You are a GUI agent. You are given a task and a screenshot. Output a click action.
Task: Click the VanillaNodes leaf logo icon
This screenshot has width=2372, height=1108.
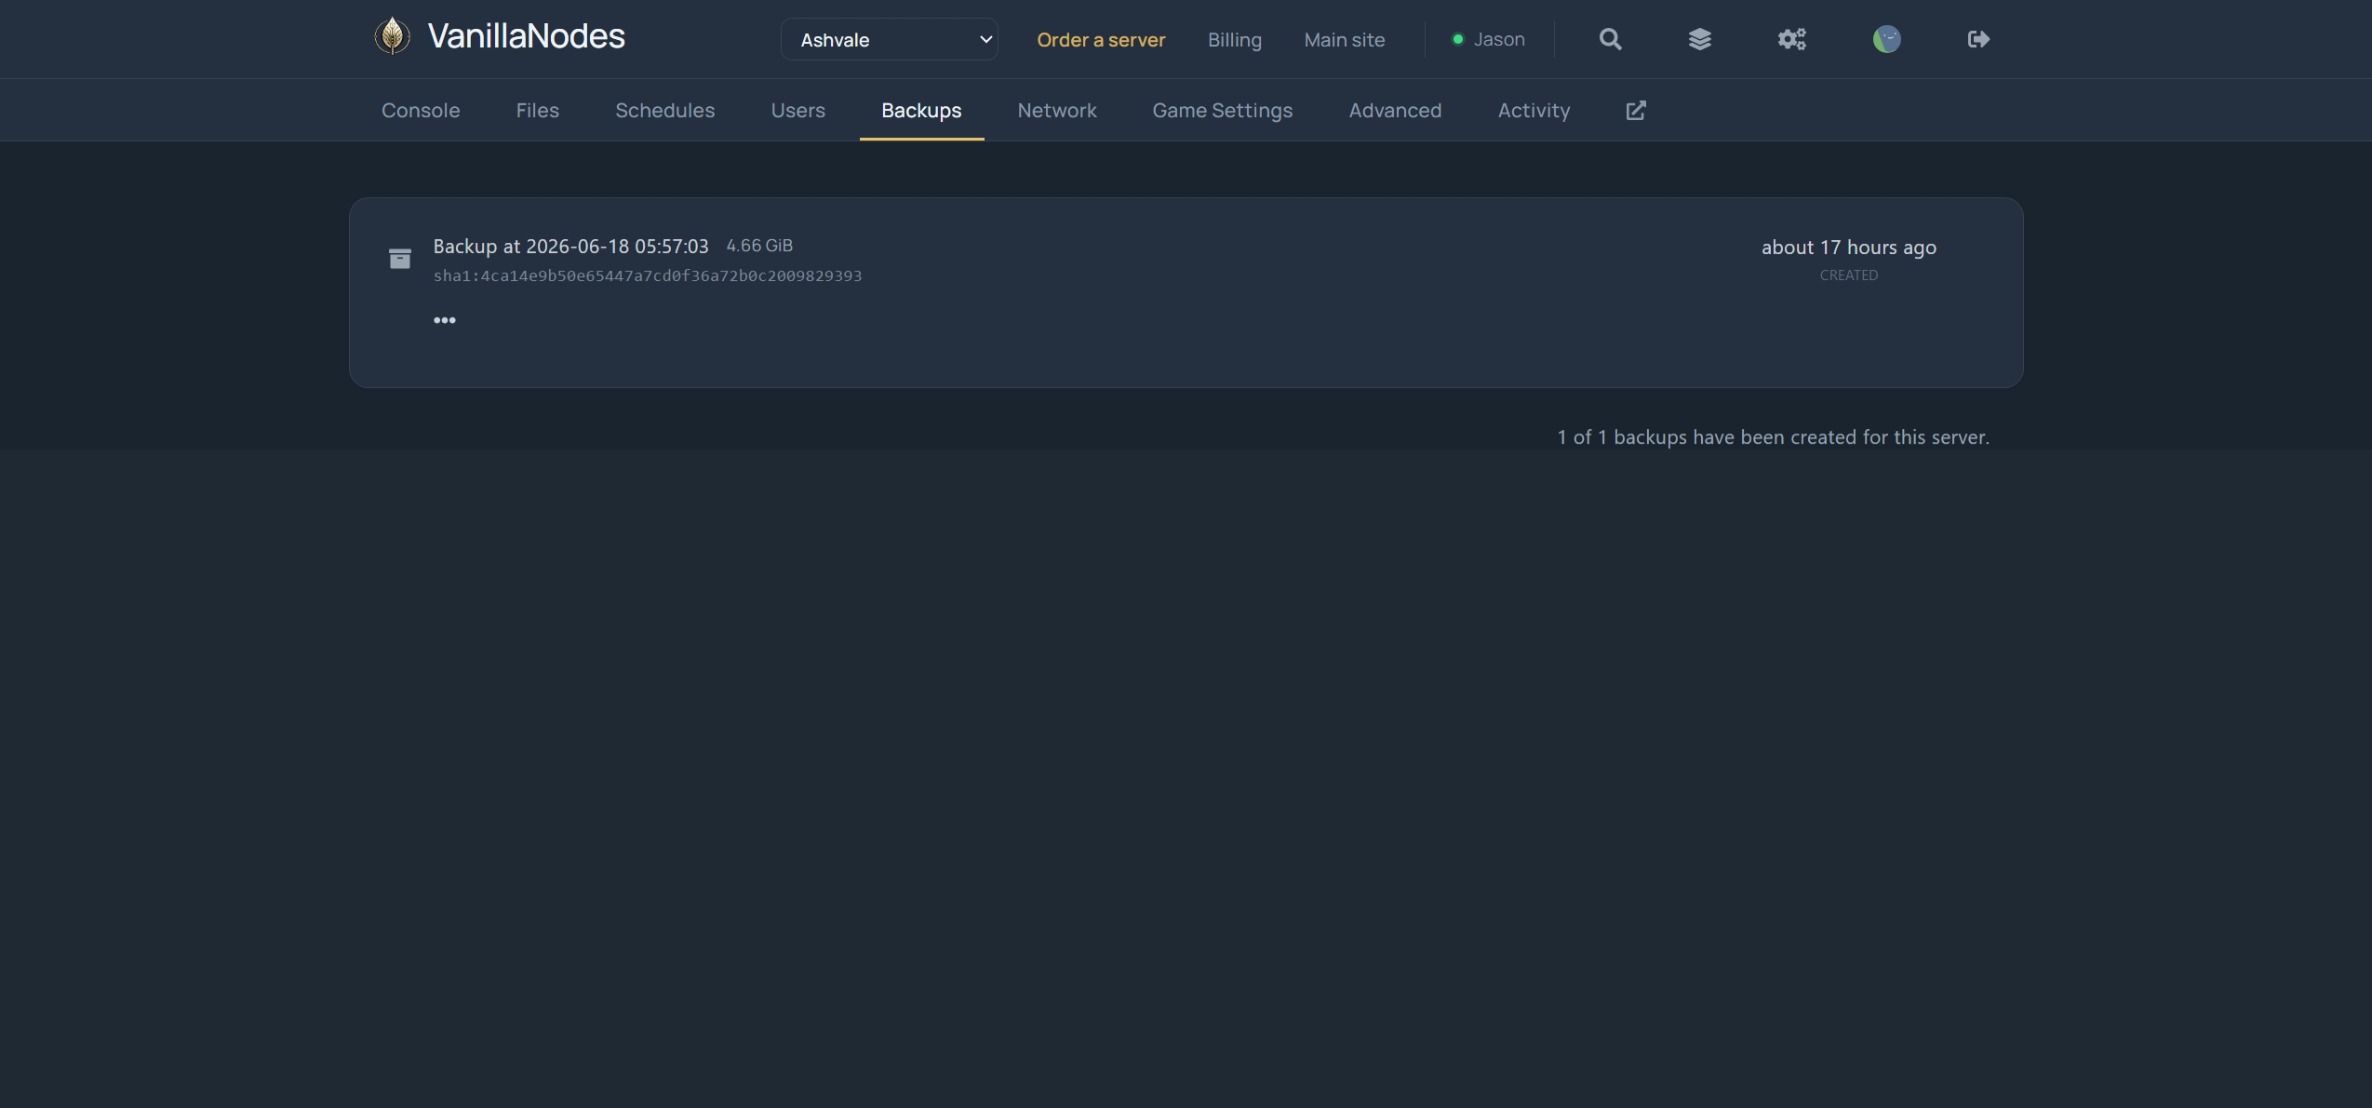coord(392,37)
